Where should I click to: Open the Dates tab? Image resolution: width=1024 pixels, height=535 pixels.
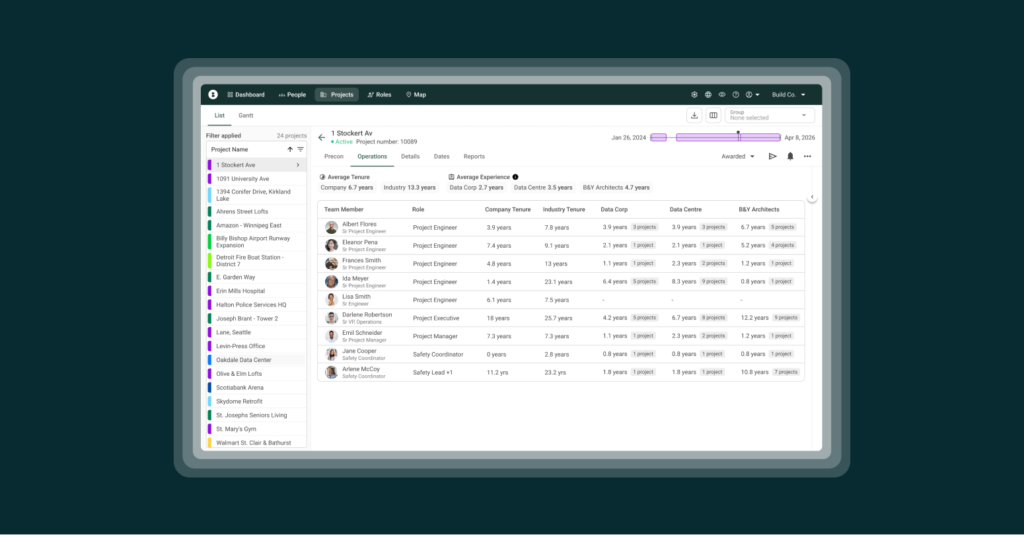(x=441, y=157)
